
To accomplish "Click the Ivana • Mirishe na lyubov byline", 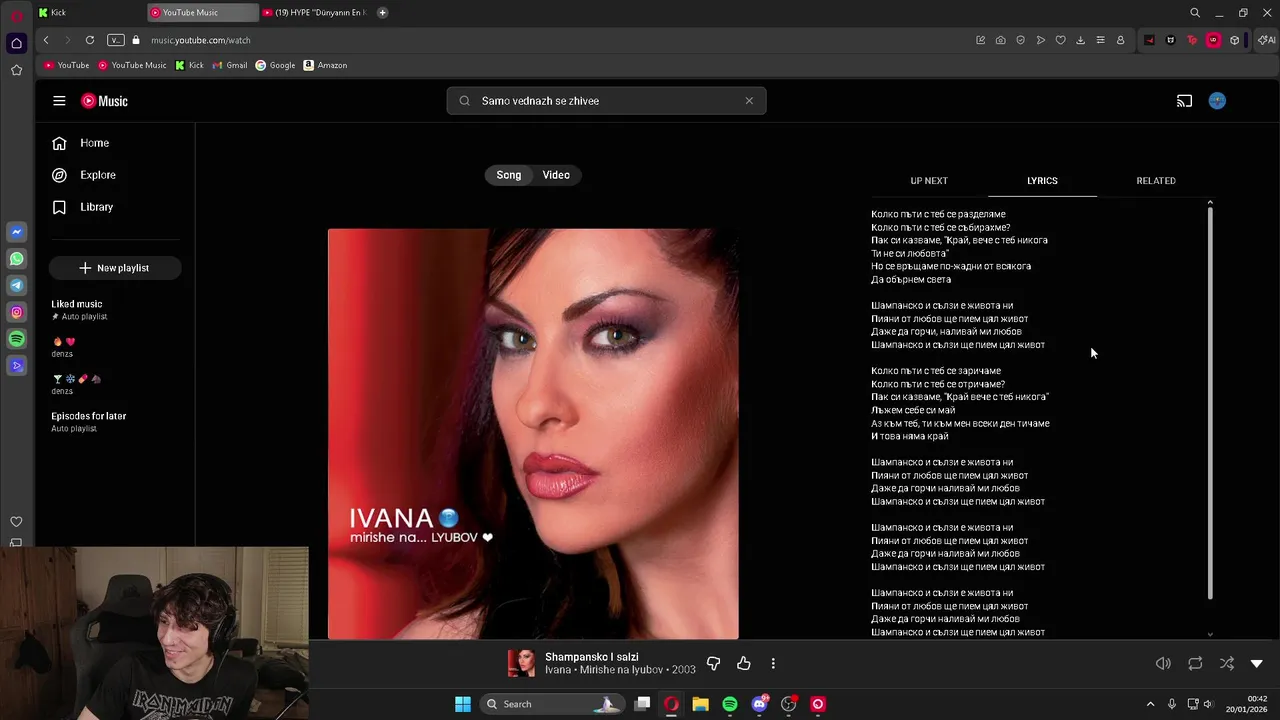I will (x=620, y=670).
